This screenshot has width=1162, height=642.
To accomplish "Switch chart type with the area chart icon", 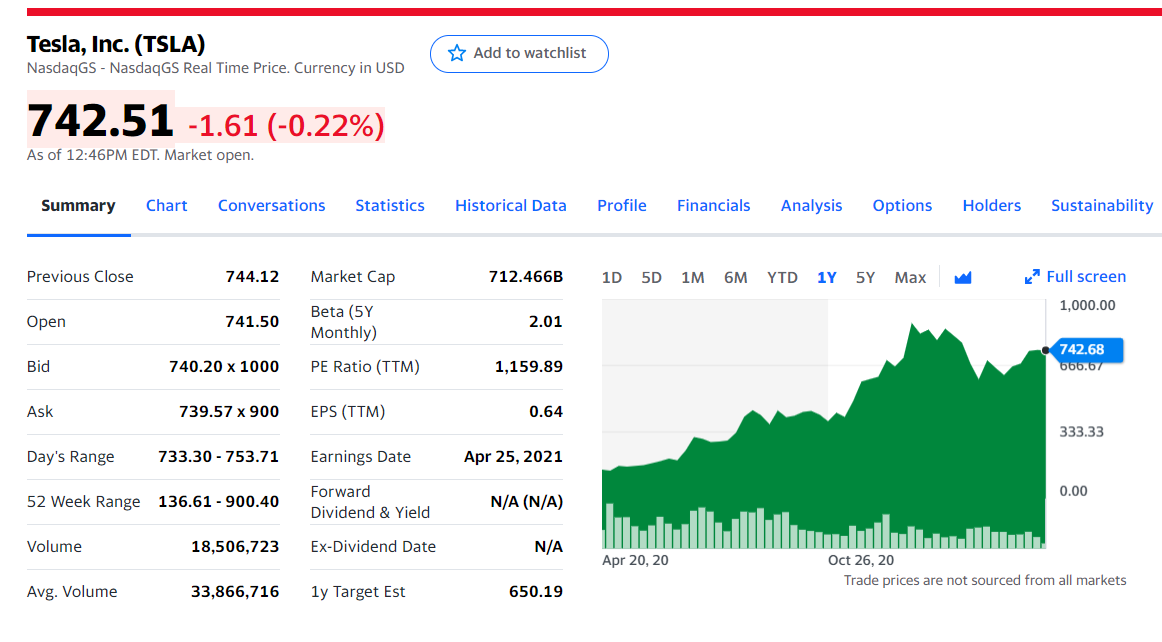I will click(963, 277).
